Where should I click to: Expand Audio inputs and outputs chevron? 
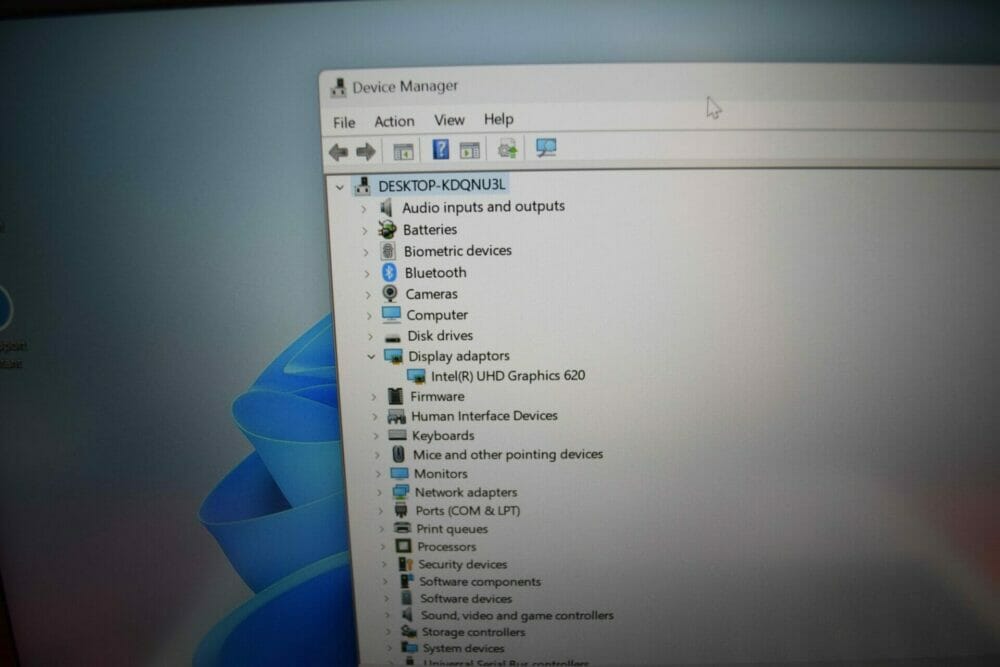pyautogui.click(x=364, y=209)
